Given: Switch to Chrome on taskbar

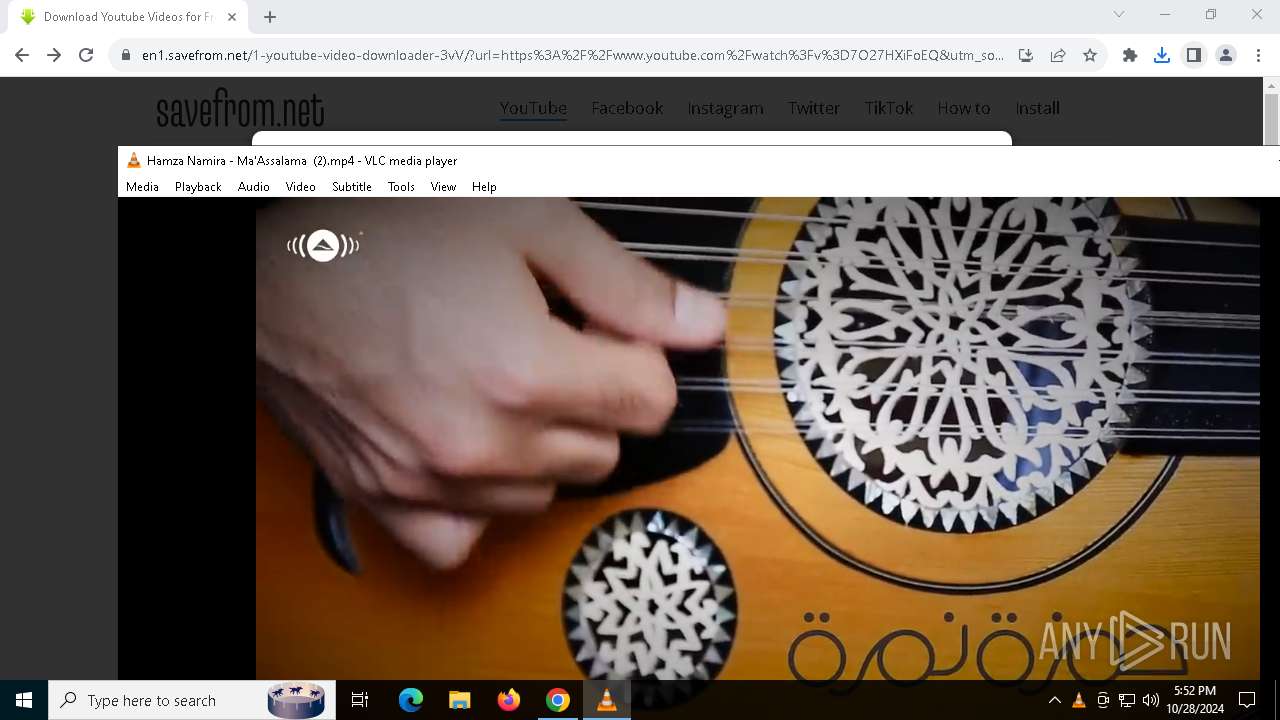Looking at the screenshot, I should point(558,700).
